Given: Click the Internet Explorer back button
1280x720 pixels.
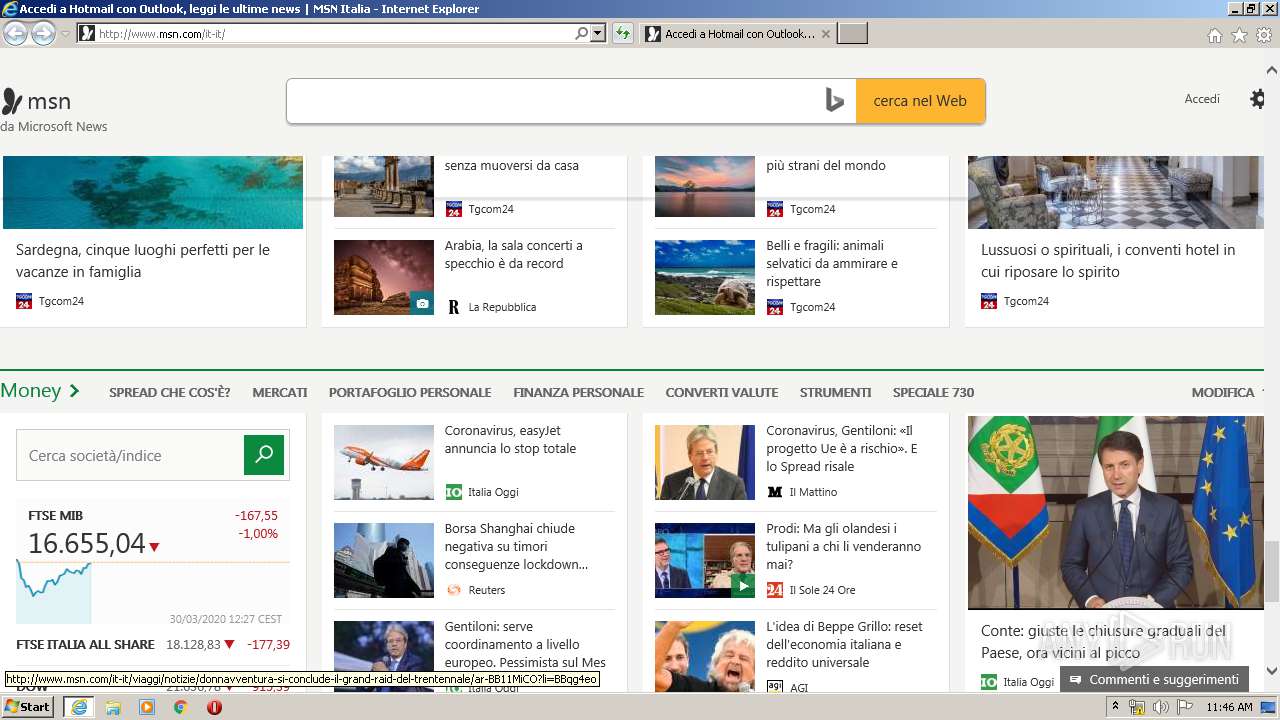Looking at the screenshot, I should 15,33.
